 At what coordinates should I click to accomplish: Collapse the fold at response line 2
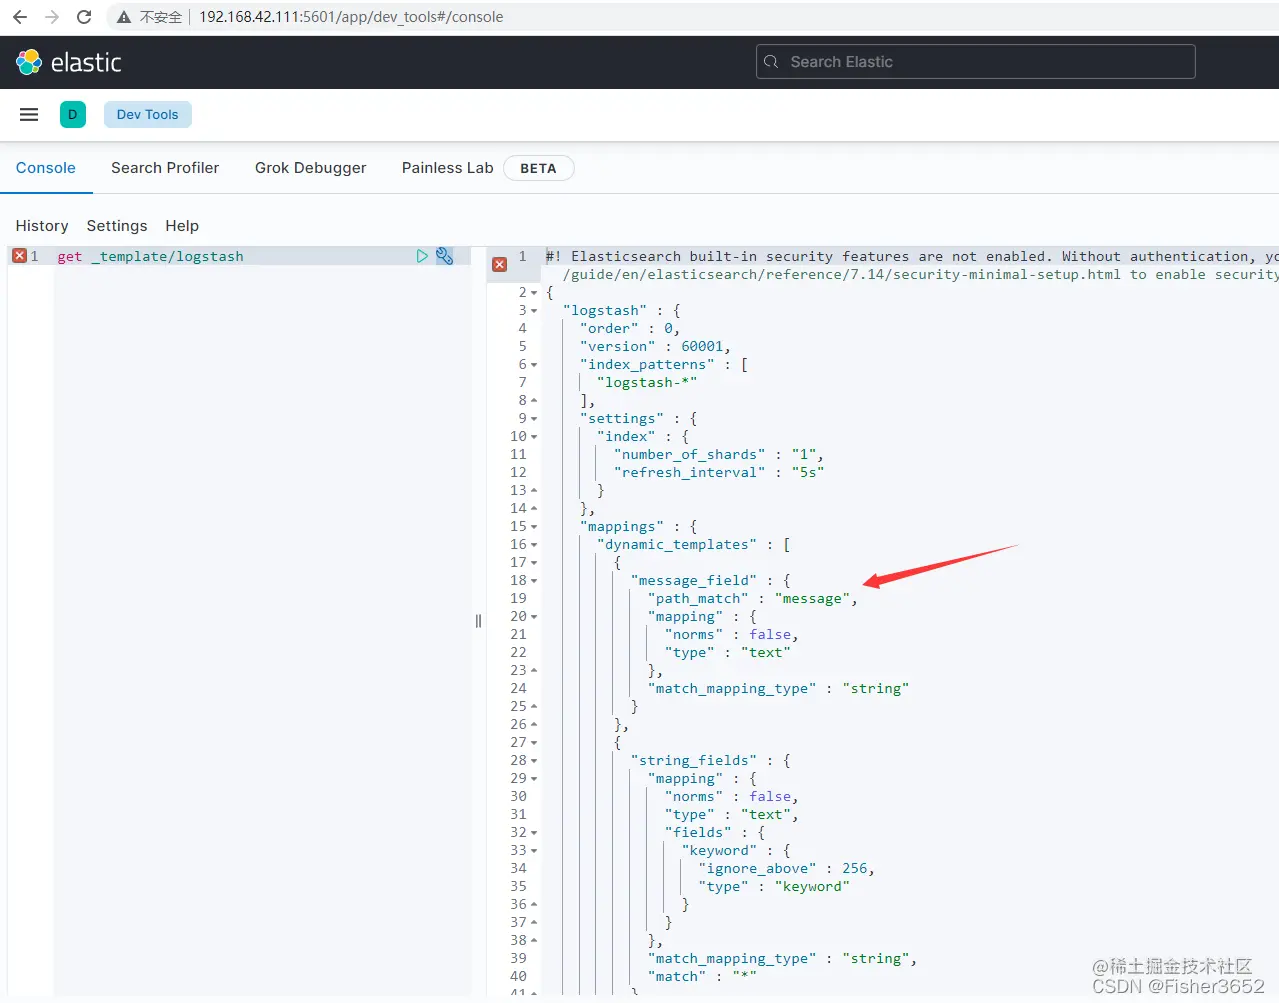[534, 293]
